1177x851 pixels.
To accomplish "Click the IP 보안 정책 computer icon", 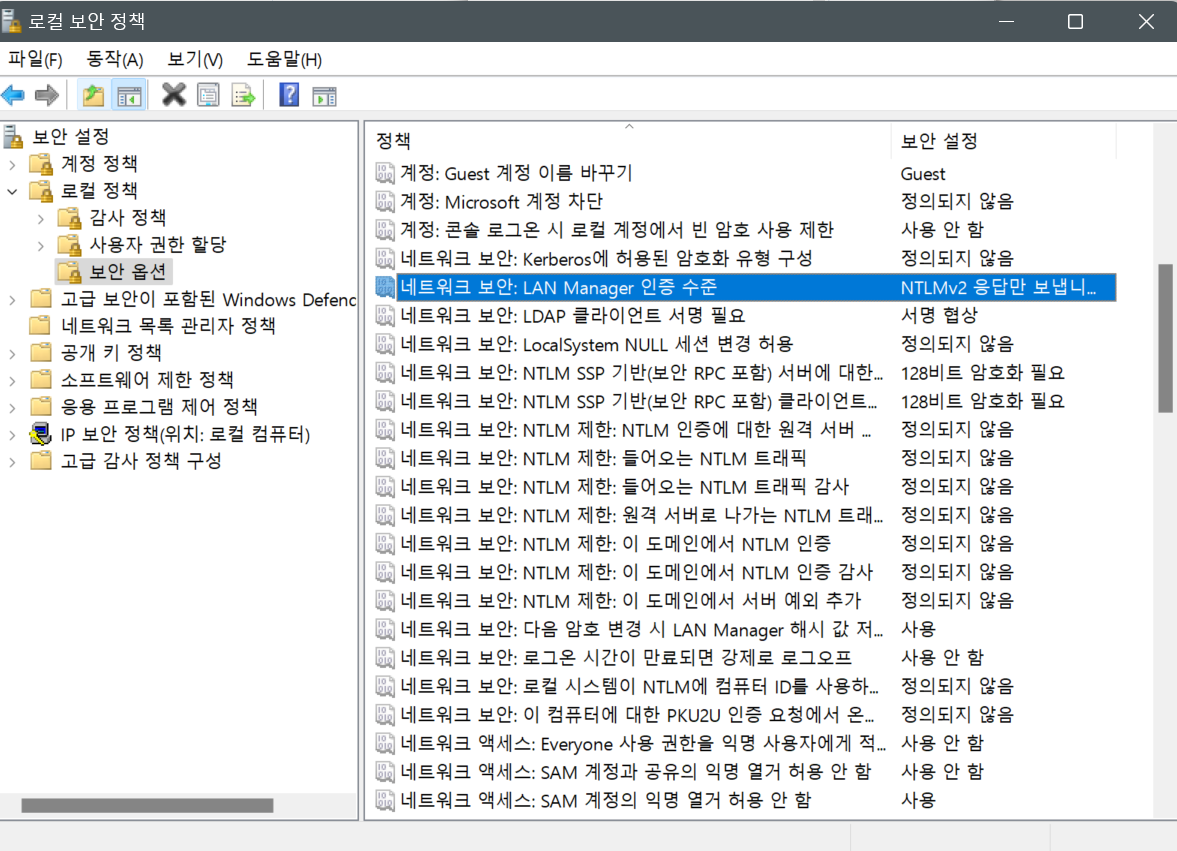I will click(41, 434).
